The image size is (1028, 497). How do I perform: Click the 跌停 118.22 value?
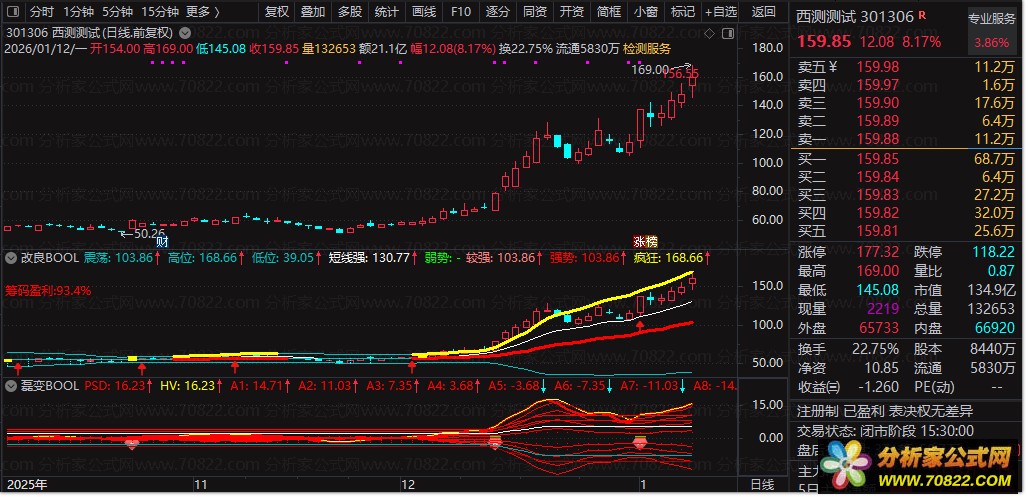994,253
